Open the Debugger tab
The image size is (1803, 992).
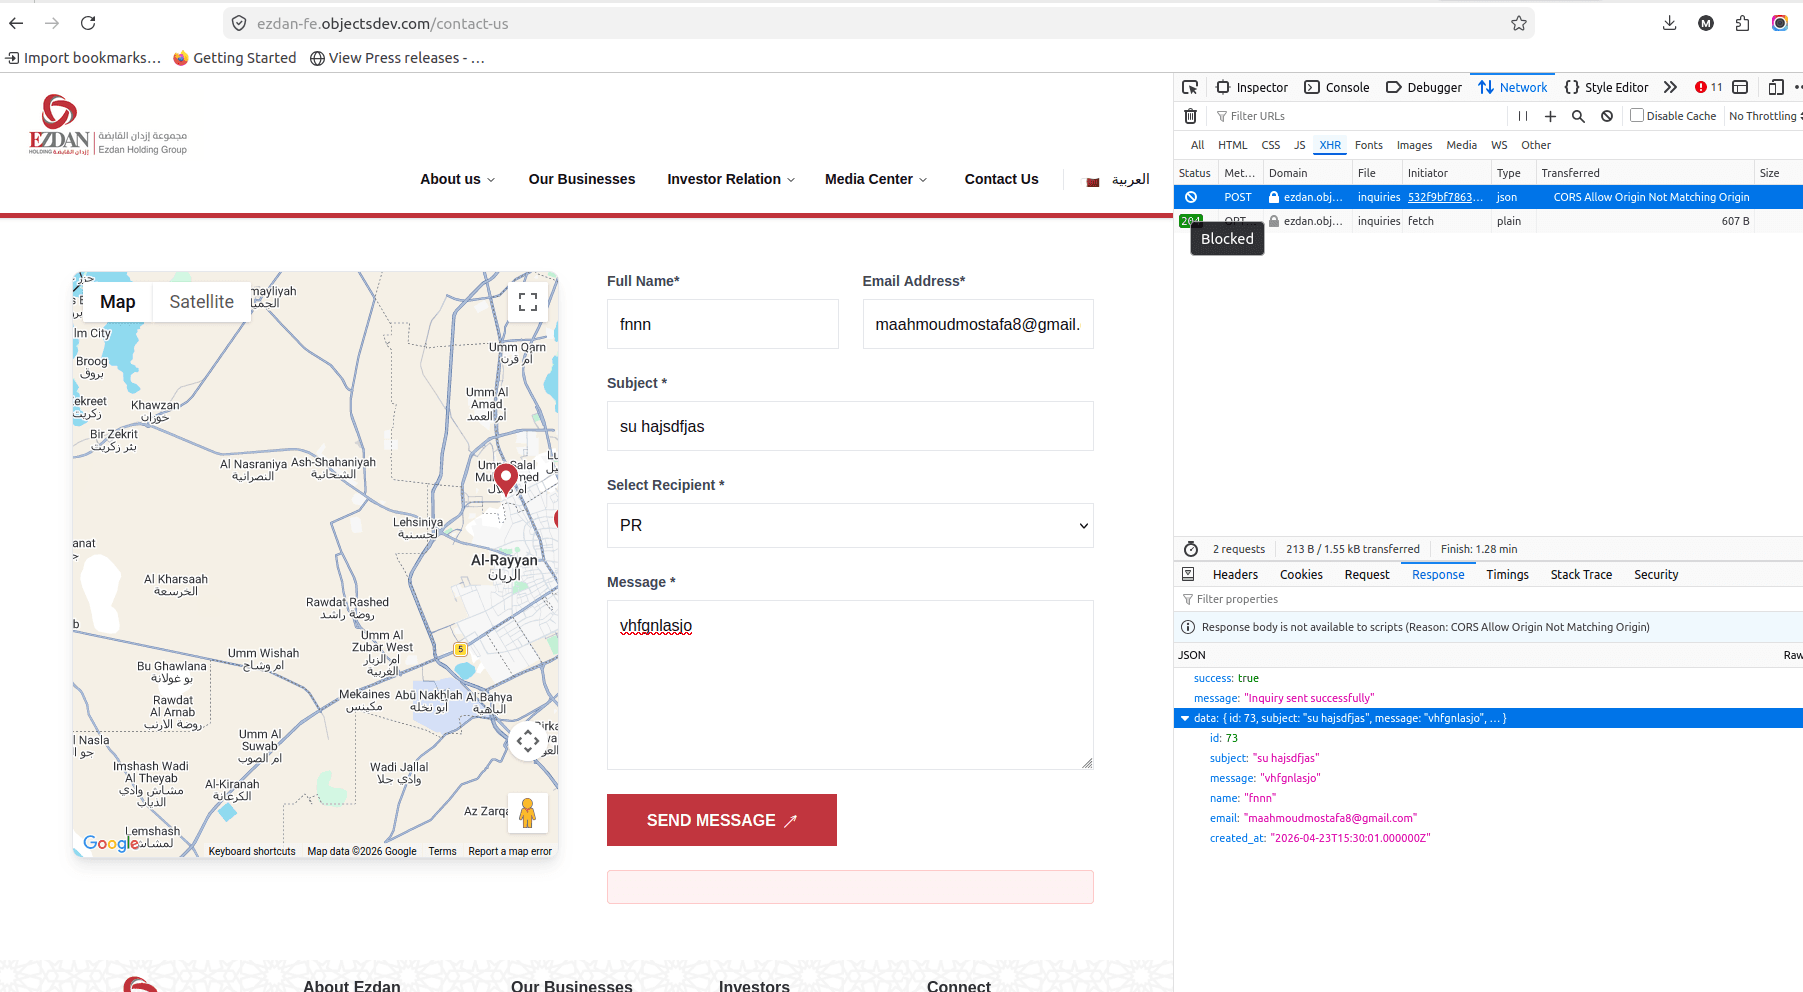click(x=1424, y=87)
